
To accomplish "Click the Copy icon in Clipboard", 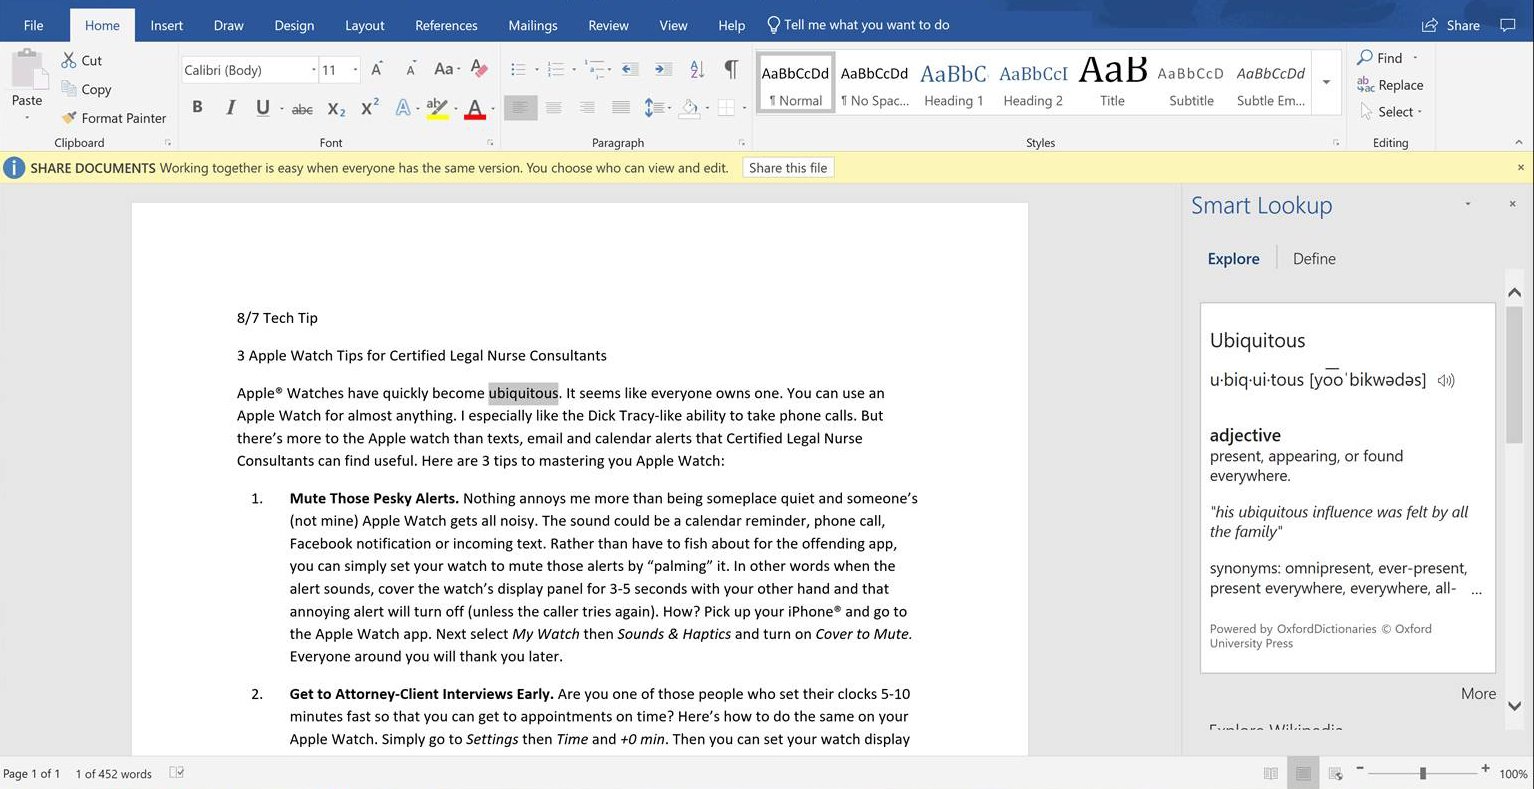I will (x=69, y=89).
